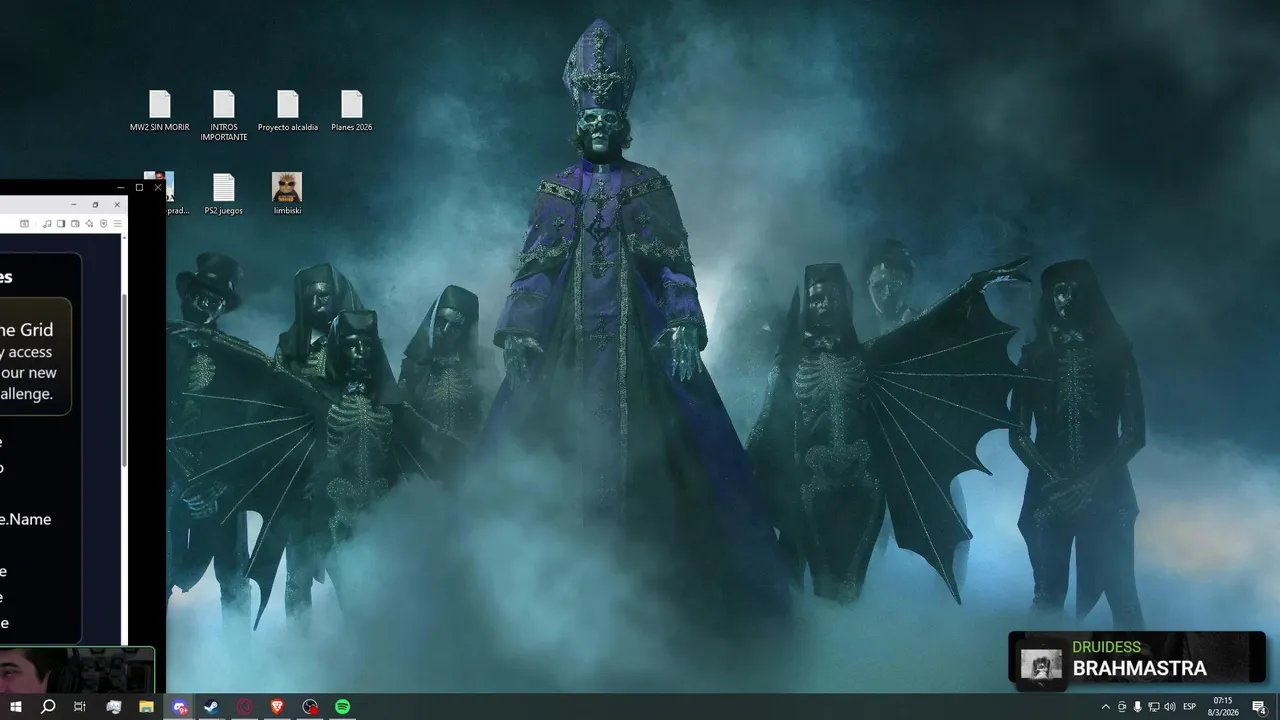Change the ESP input language
Screen dimensions: 1280x720
[x=1190, y=707]
